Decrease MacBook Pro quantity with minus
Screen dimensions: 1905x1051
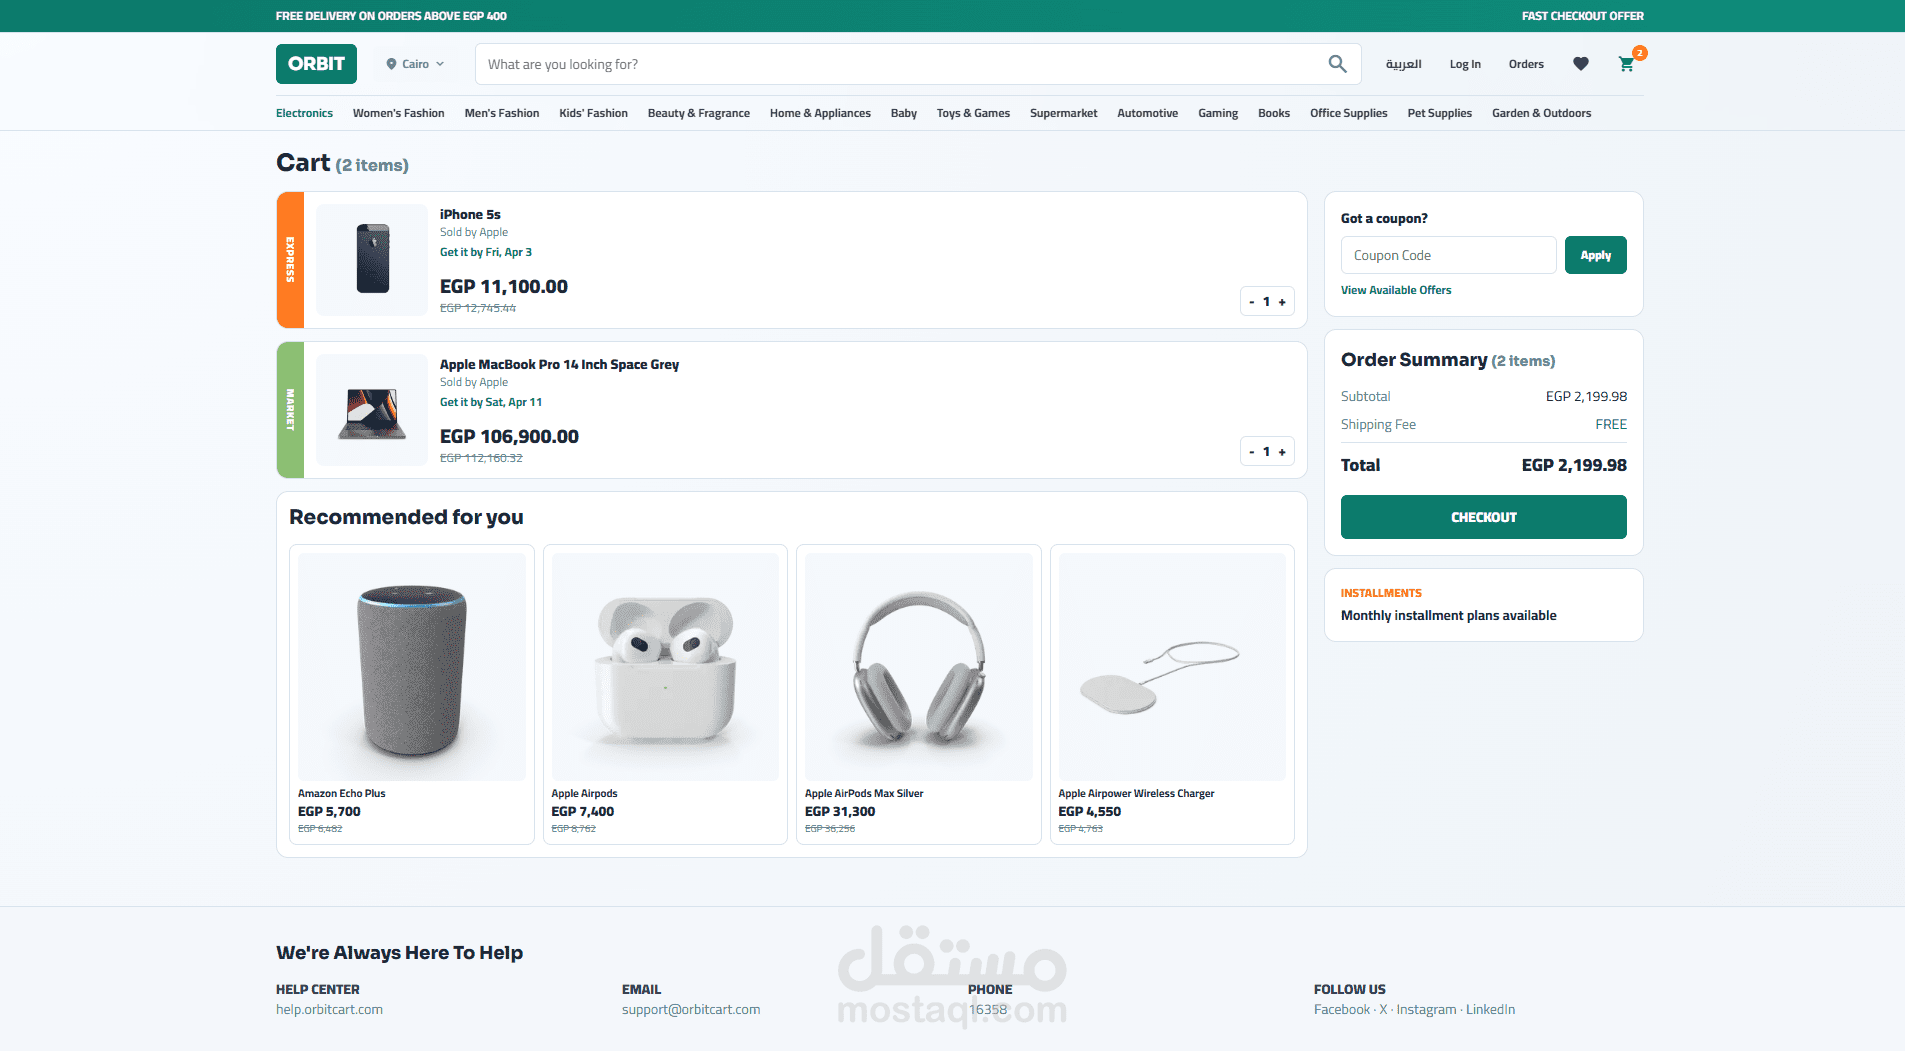(1251, 452)
